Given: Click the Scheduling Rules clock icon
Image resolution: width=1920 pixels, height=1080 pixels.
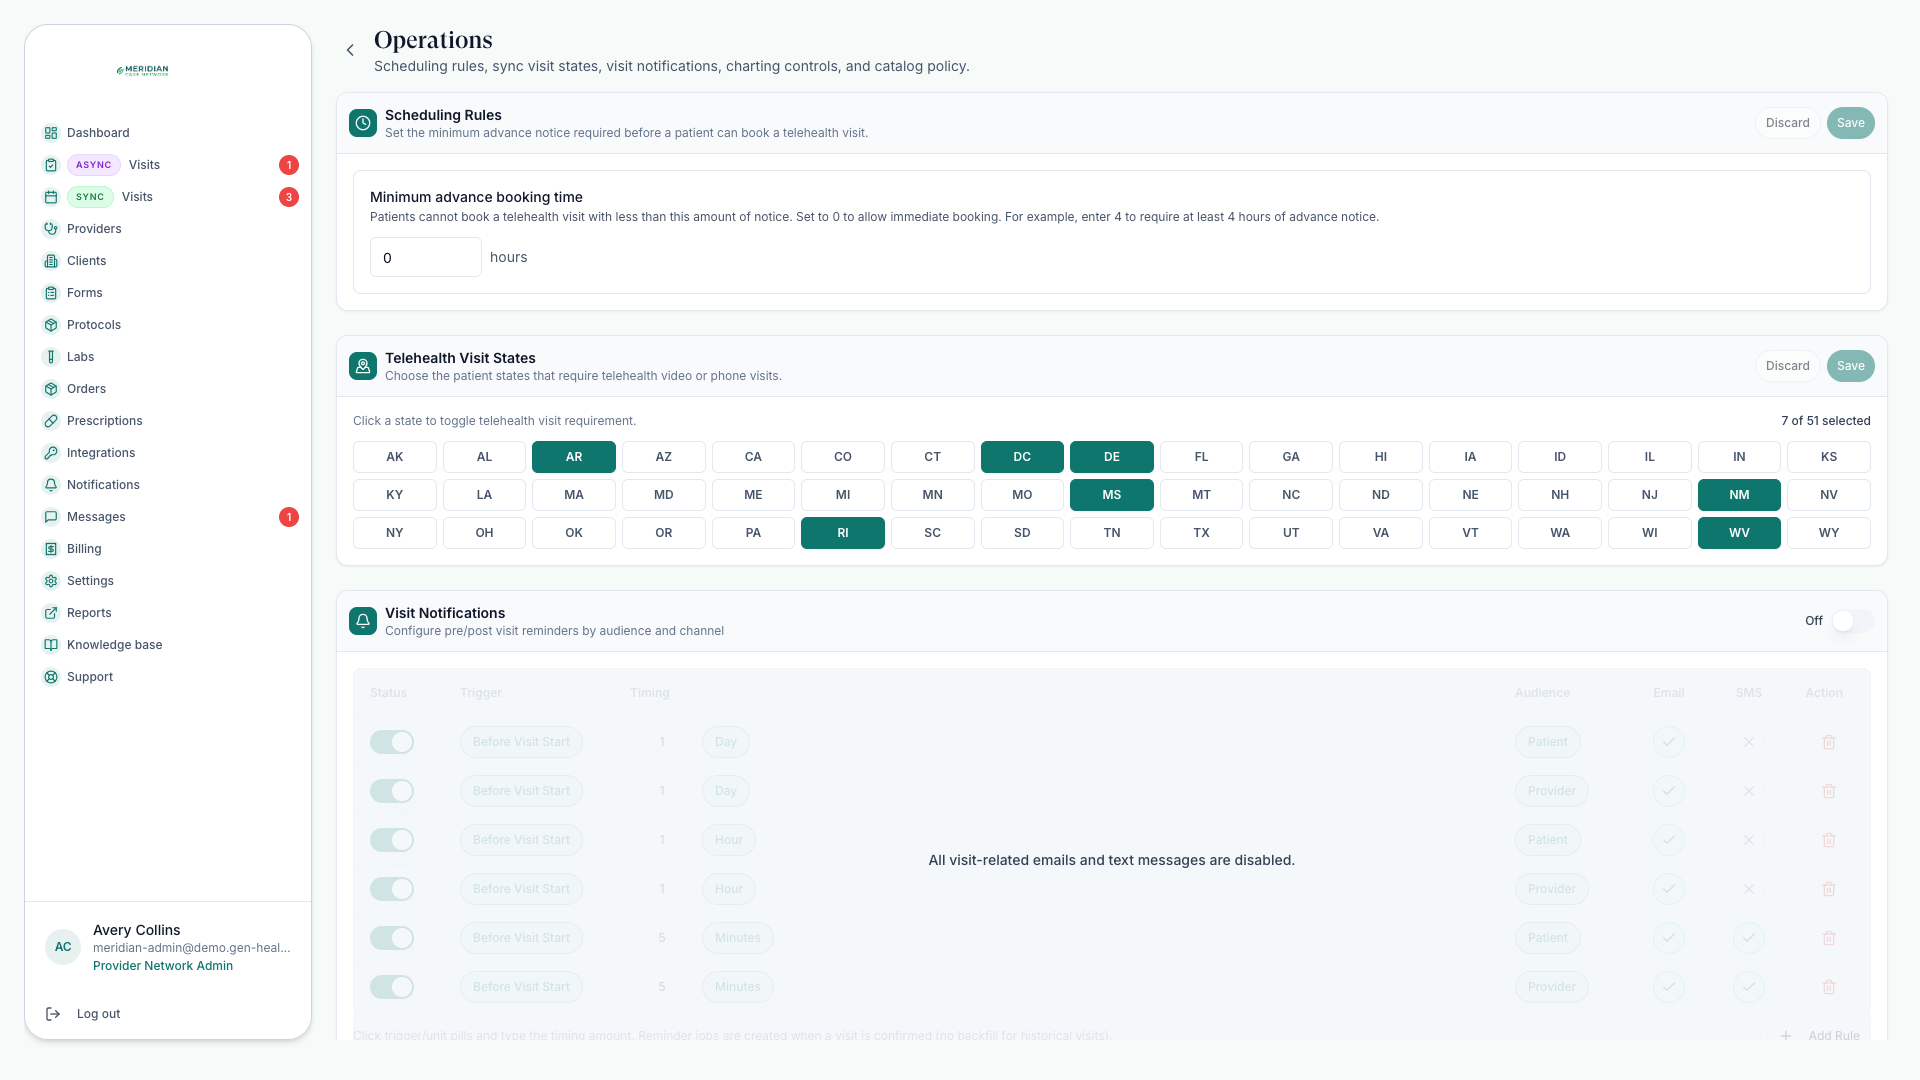Looking at the screenshot, I should click(363, 123).
